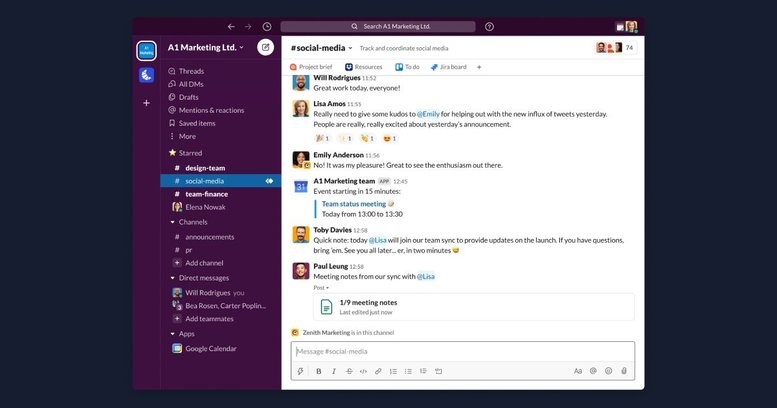The width and height of the screenshot is (777, 408).
Task: Toggle ordered list in composer
Action: point(393,371)
